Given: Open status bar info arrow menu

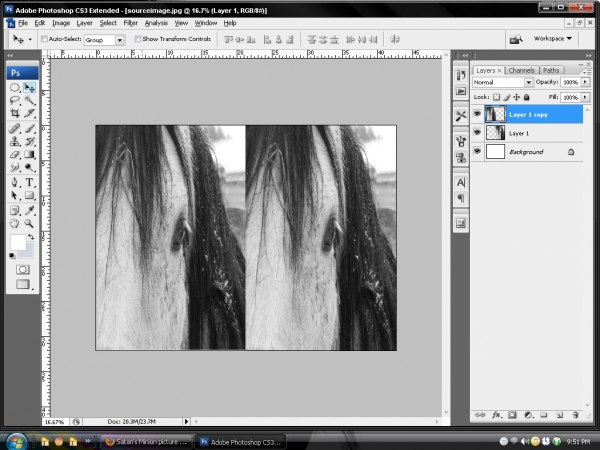Looking at the screenshot, I should coord(186,422).
